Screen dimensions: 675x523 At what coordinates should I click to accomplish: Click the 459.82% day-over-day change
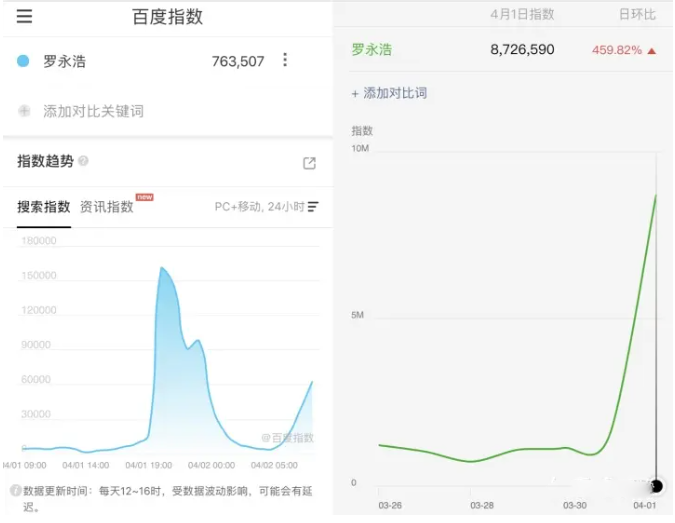coord(617,50)
